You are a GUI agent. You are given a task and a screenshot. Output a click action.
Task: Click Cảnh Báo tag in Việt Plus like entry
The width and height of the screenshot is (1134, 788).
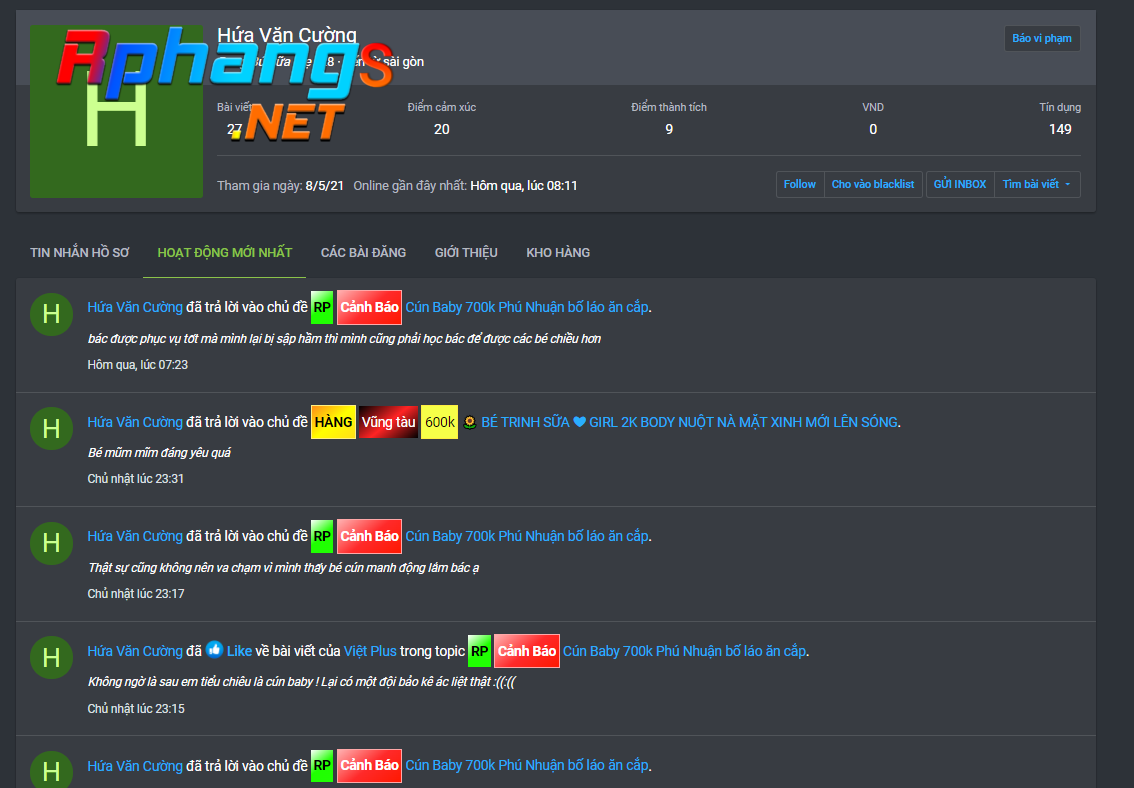526,651
